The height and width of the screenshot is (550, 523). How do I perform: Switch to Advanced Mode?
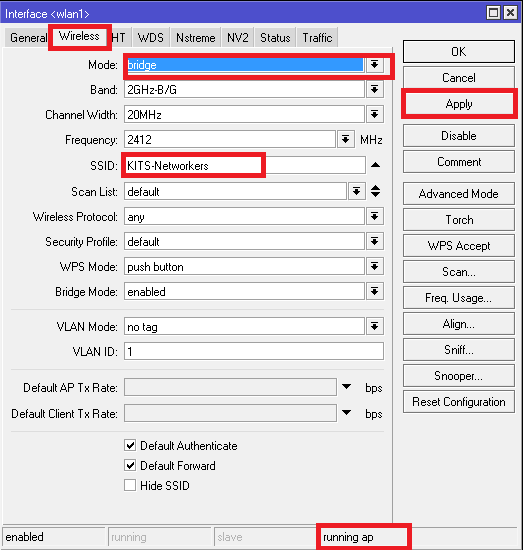tap(459, 194)
